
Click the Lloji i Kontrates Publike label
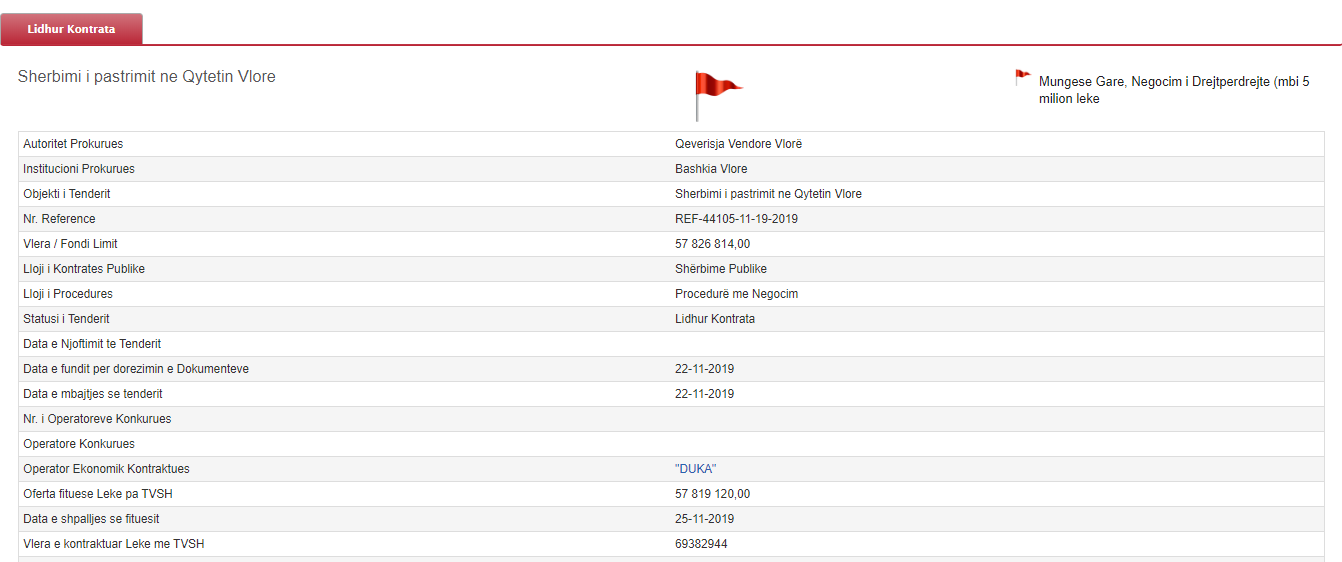[85, 269]
